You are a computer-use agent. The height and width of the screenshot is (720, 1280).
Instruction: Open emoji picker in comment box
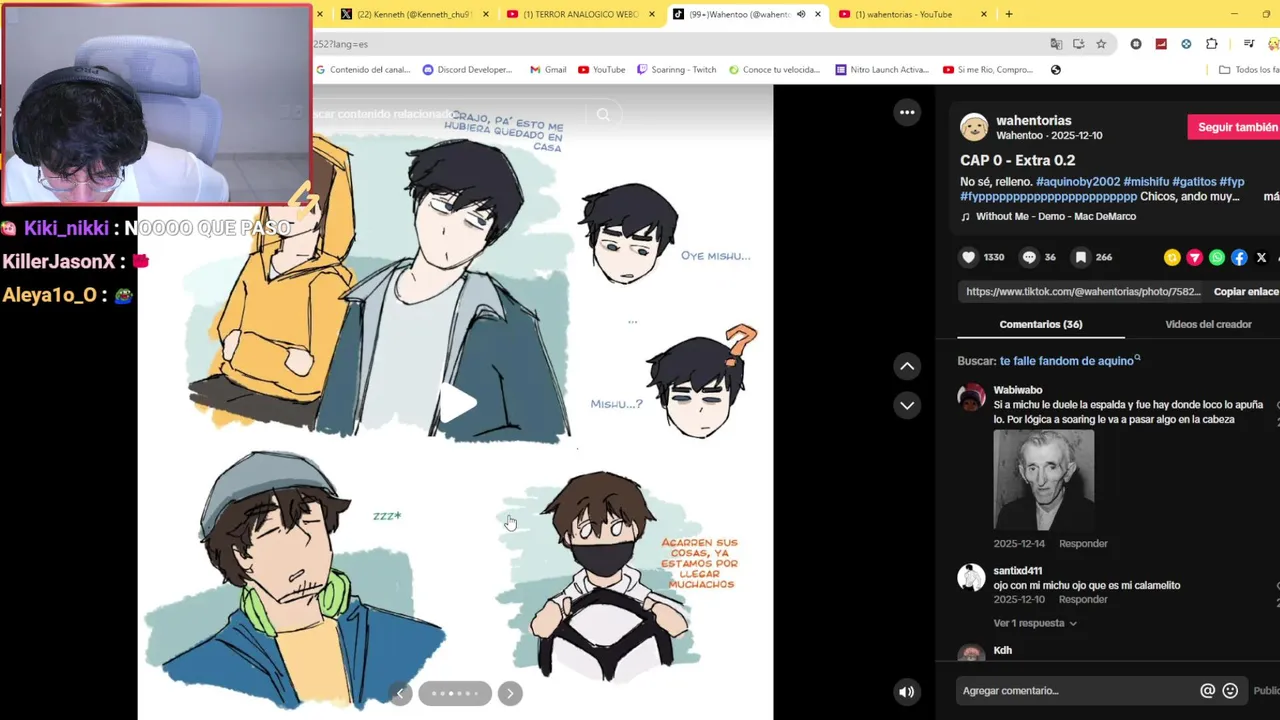[1230, 690]
